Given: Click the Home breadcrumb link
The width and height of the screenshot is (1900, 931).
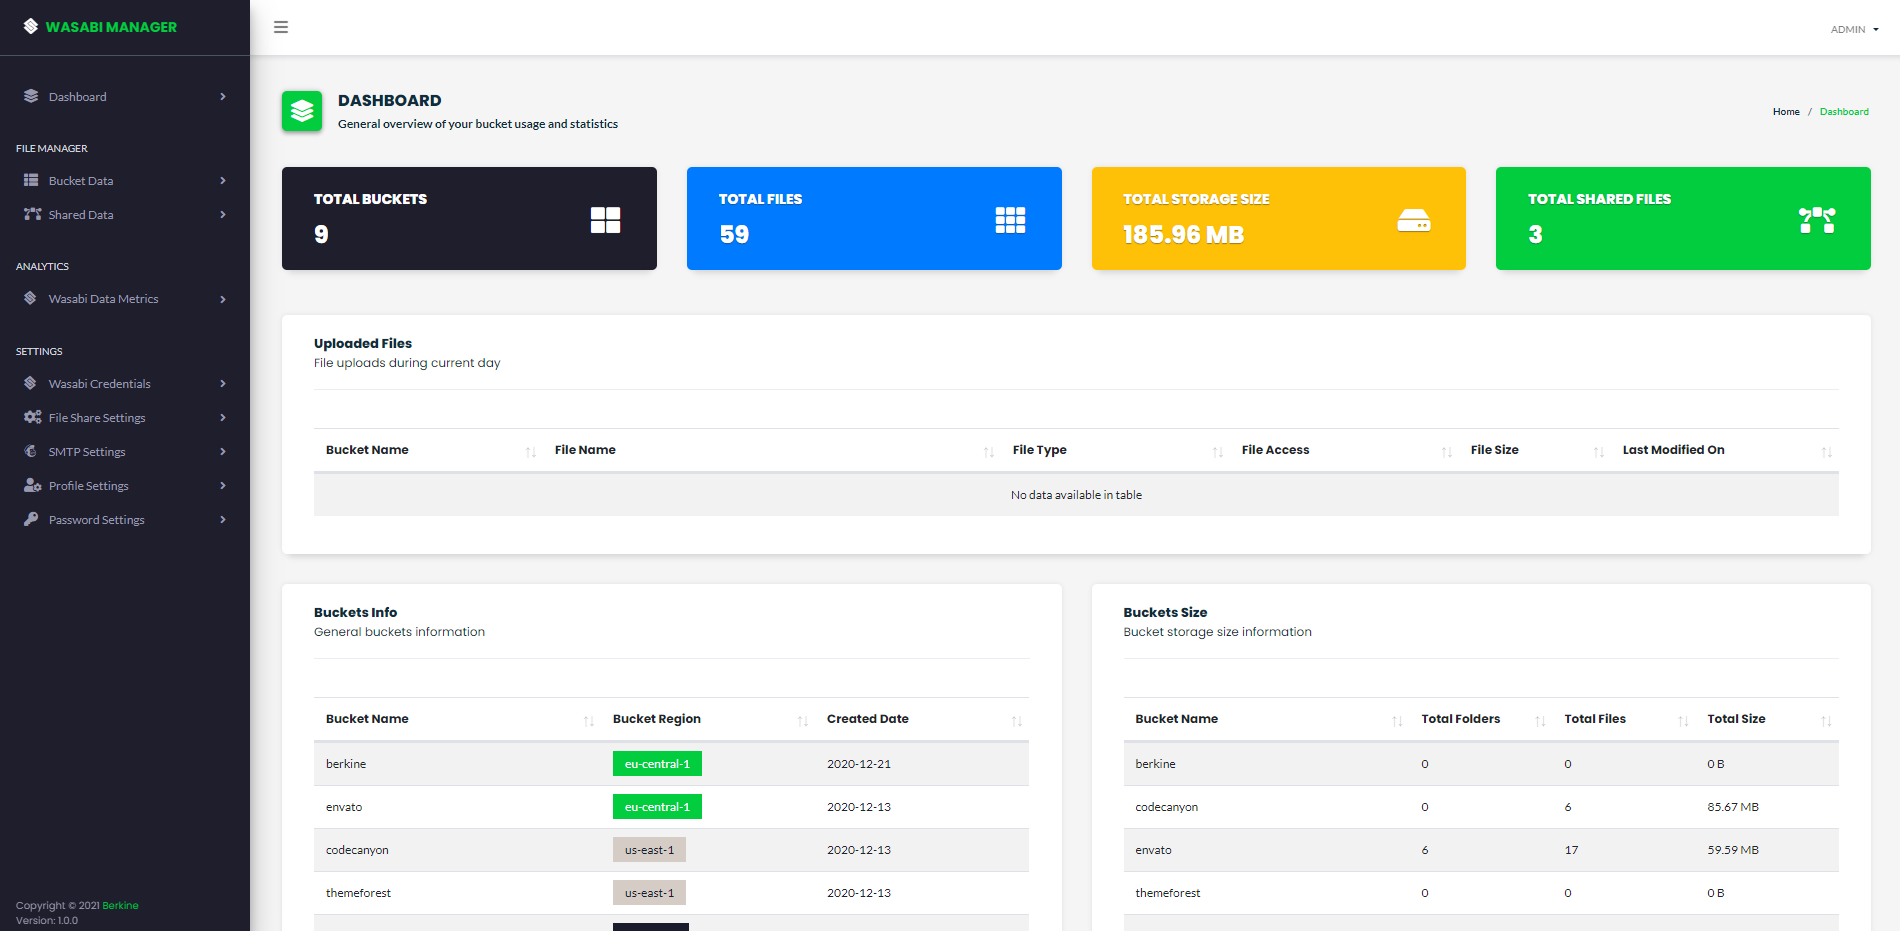Looking at the screenshot, I should 1785,112.
